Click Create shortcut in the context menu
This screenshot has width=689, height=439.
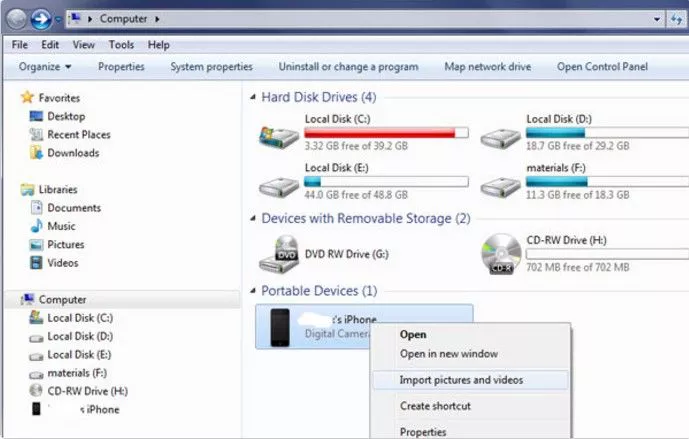(x=435, y=406)
